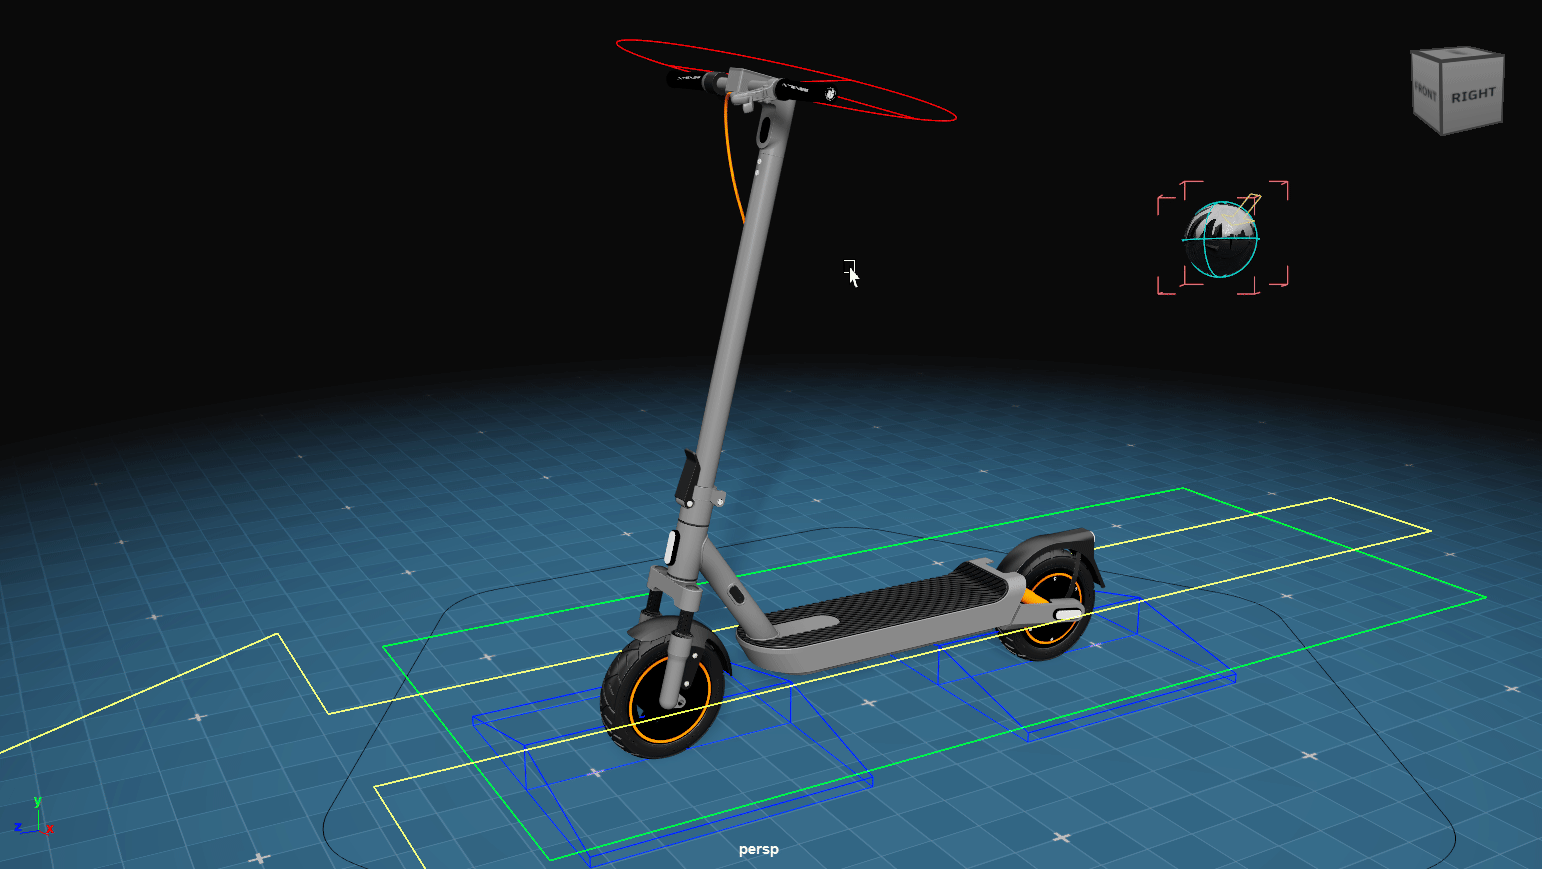Click the RIGHT face of the ViewCube
Viewport: 1542px width, 869px height.
1473,92
